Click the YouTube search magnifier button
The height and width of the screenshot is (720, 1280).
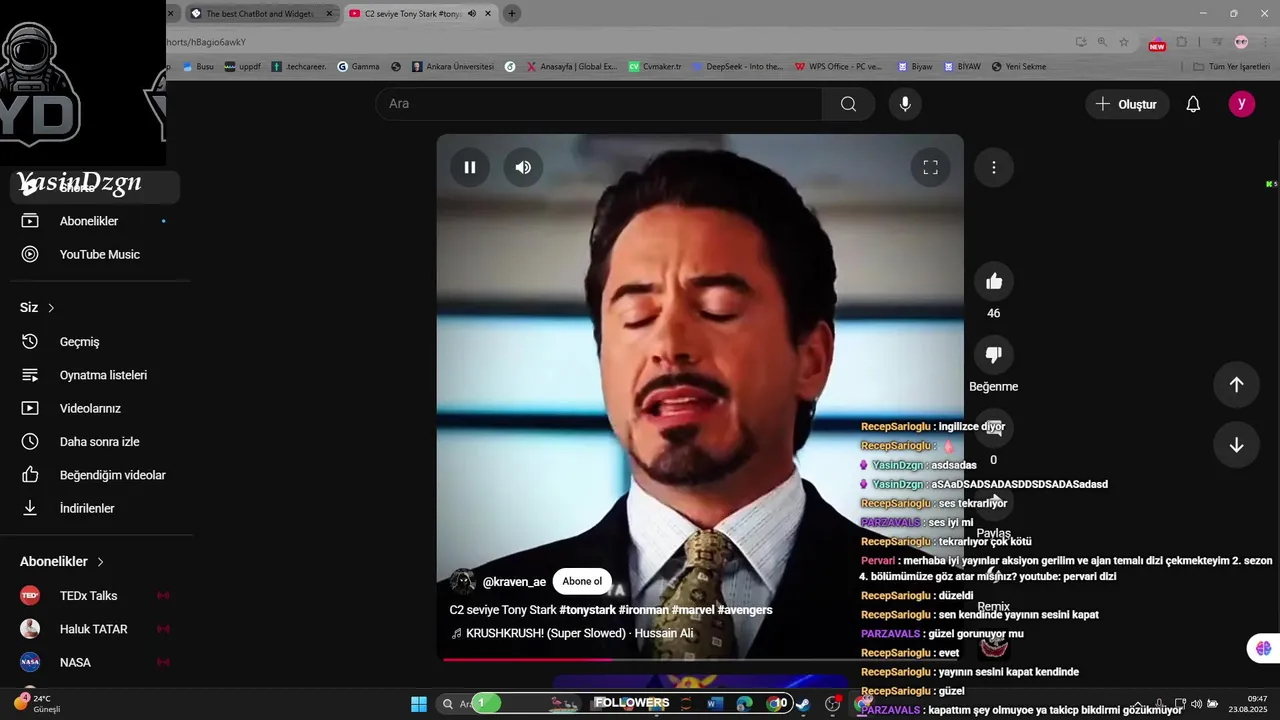tap(848, 104)
